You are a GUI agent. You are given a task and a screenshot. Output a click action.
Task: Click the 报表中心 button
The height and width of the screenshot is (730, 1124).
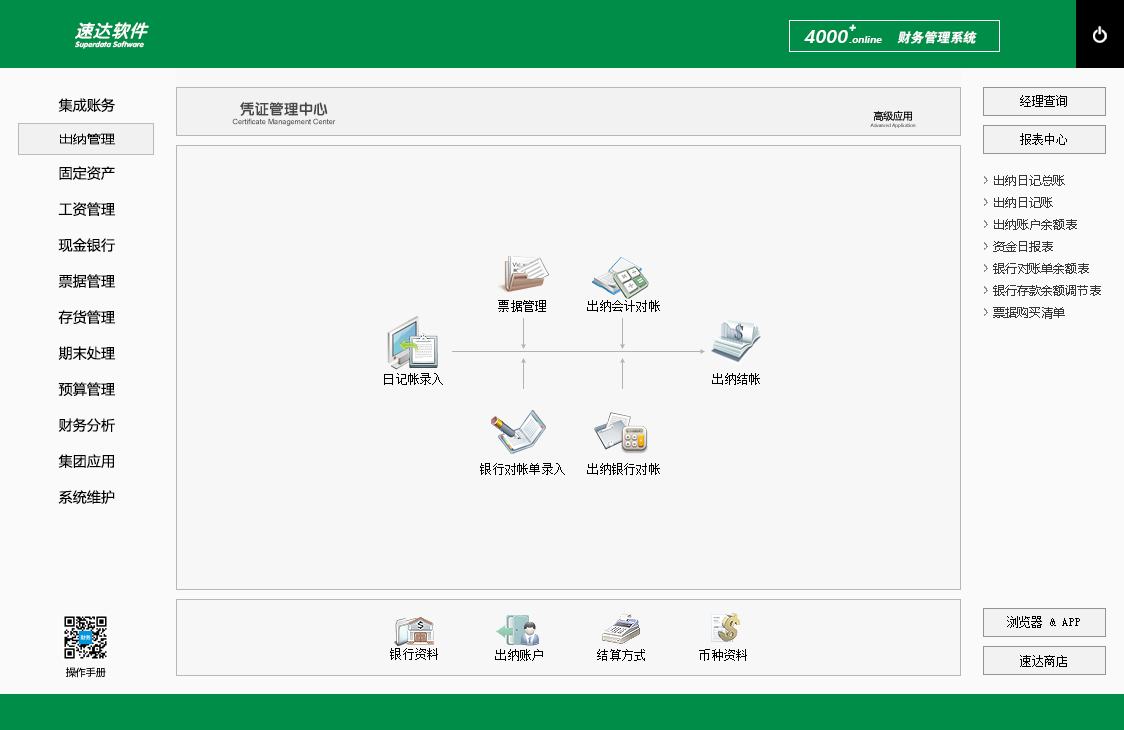point(1043,140)
